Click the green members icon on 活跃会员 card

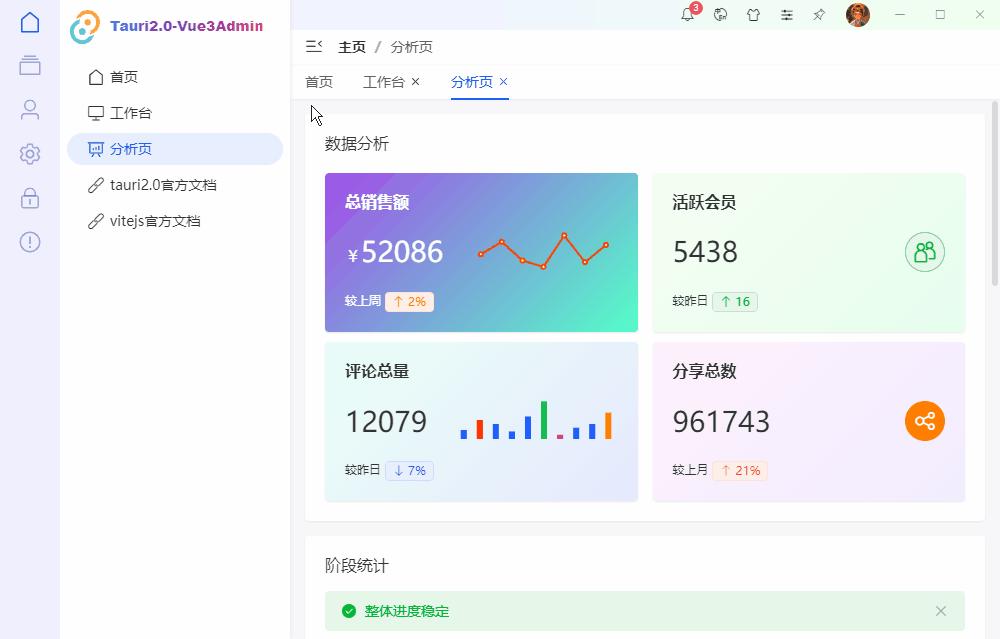924,252
